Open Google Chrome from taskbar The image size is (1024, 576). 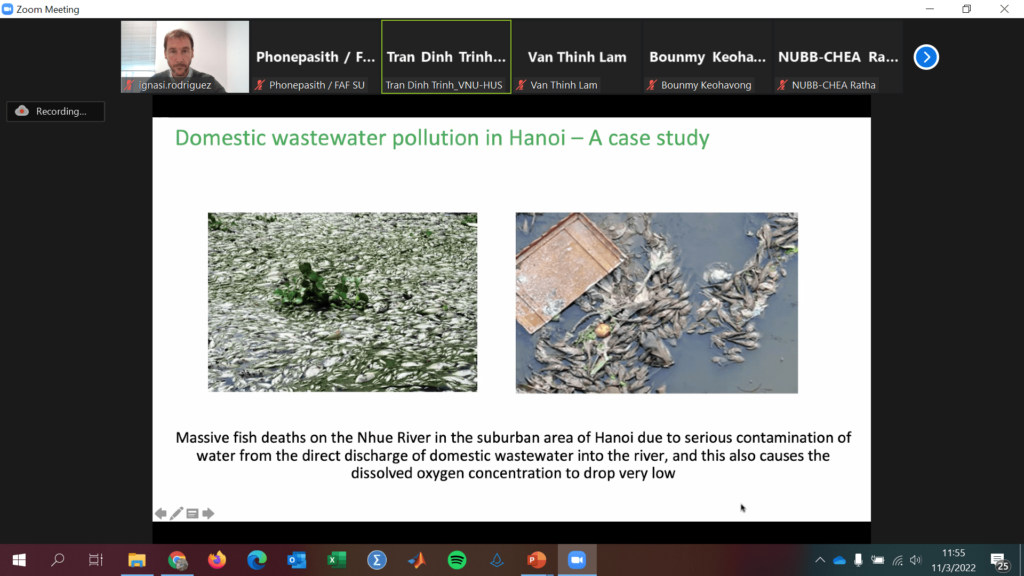click(x=177, y=560)
